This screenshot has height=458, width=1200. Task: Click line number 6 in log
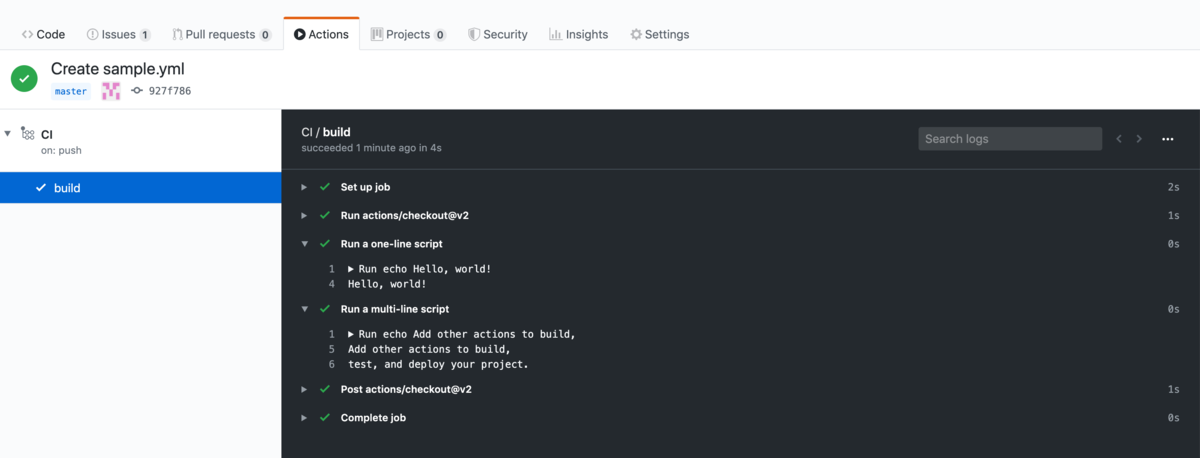[x=331, y=364]
